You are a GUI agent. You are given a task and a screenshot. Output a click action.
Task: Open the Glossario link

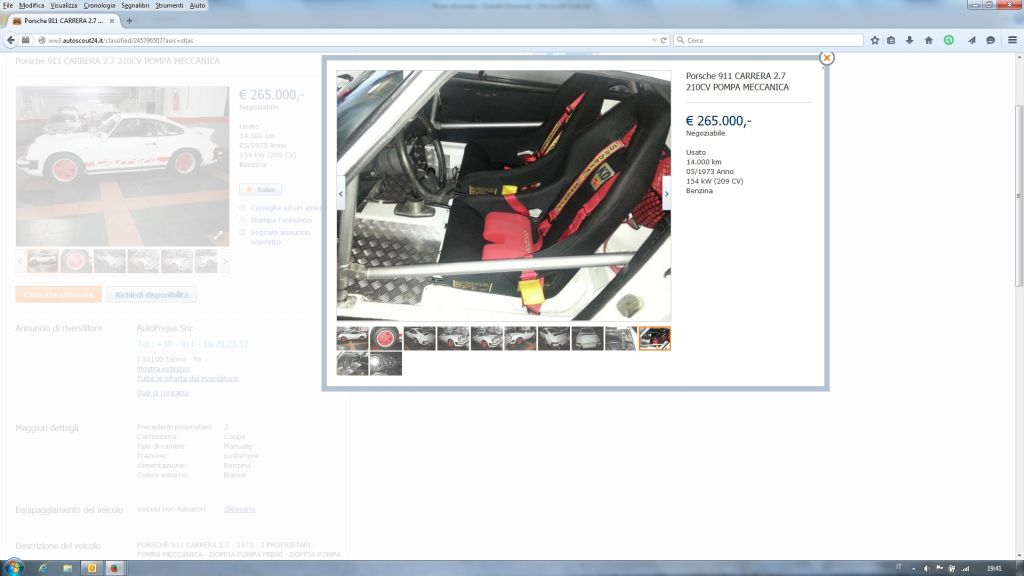(240, 509)
